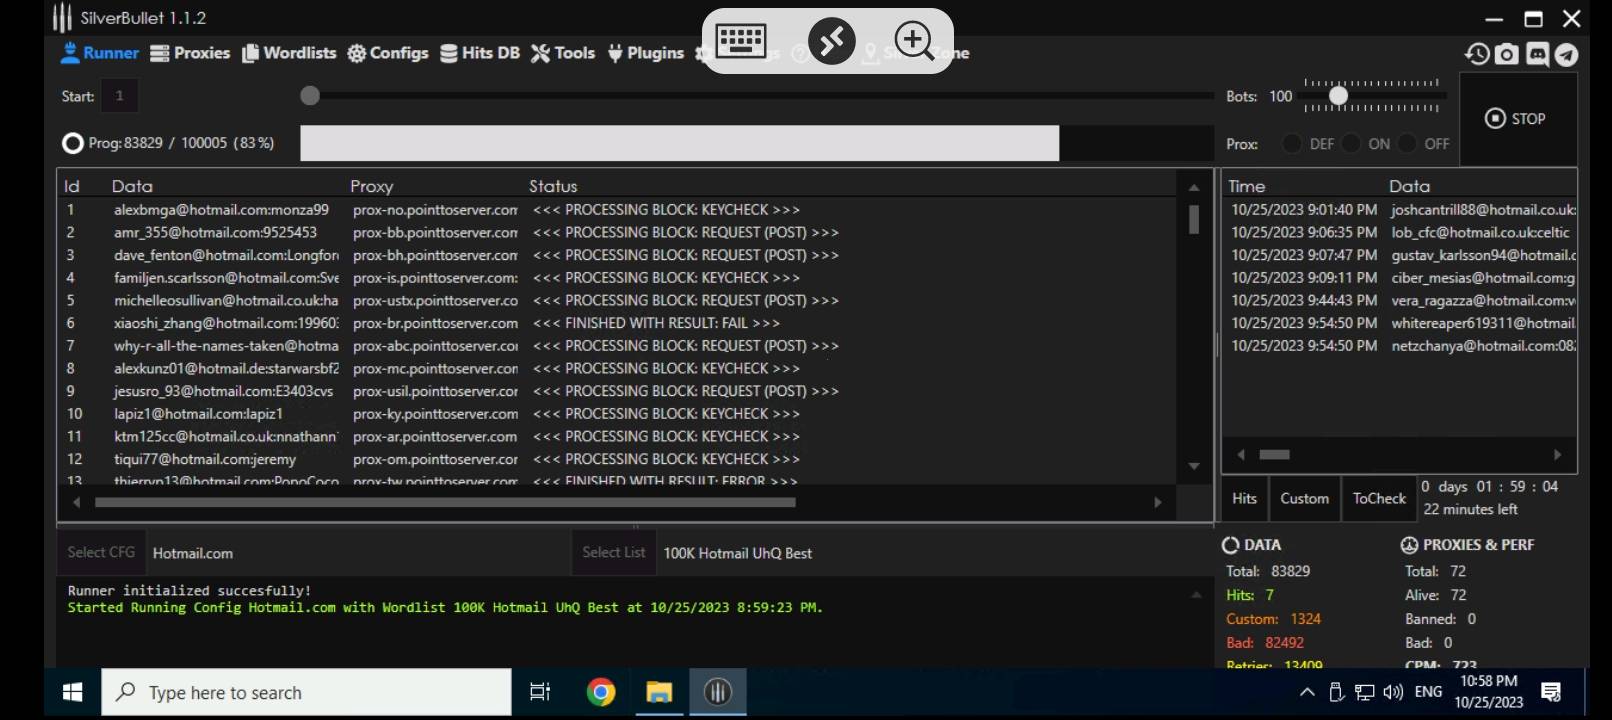Switch to the Runner tab
The height and width of the screenshot is (720, 1612).
100,53
